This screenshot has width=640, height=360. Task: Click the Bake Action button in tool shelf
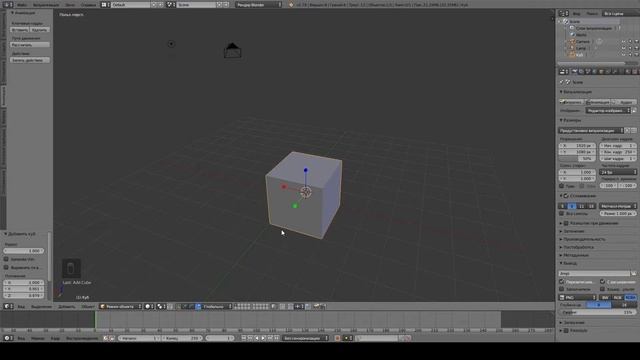coord(30,60)
